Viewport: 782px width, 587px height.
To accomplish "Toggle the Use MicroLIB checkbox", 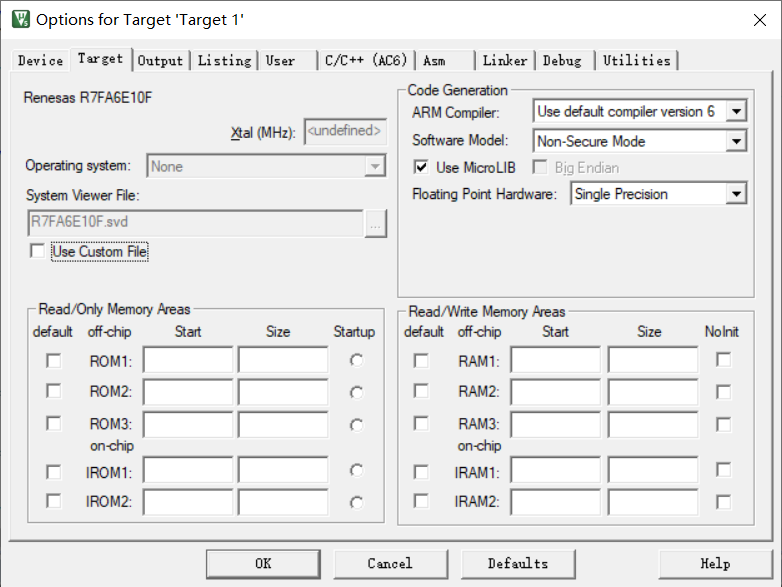I will pyautogui.click(x=421, y=167).
